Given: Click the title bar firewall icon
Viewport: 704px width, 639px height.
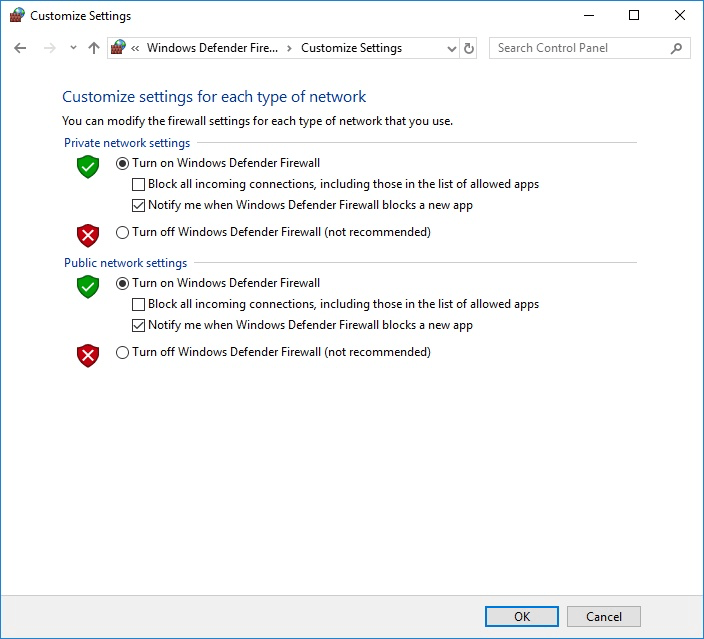Looking at the screenshot, I should tap(17, 15).
